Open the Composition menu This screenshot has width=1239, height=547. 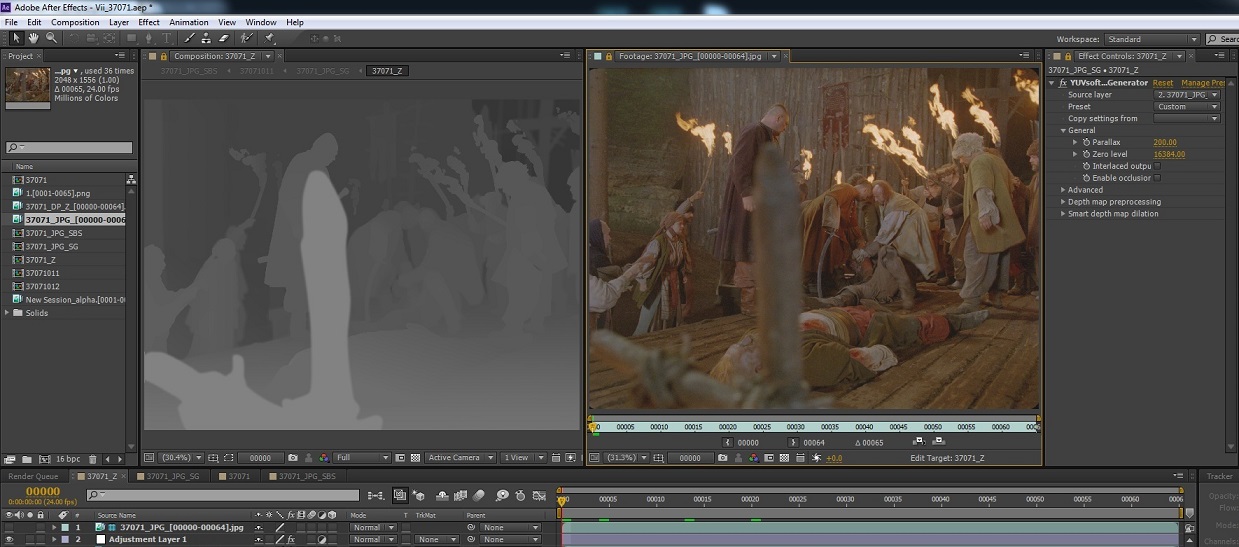pos(75,22)
